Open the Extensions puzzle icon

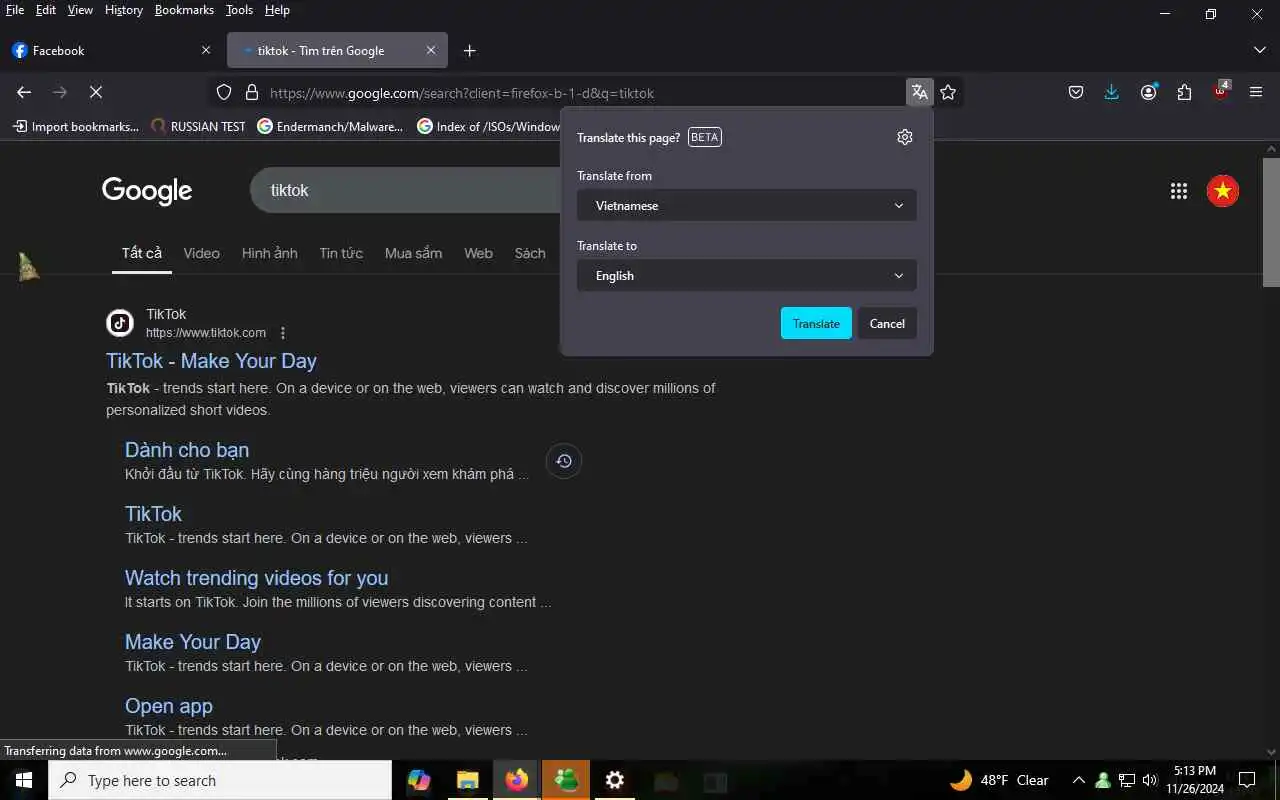pos(1184,92)
